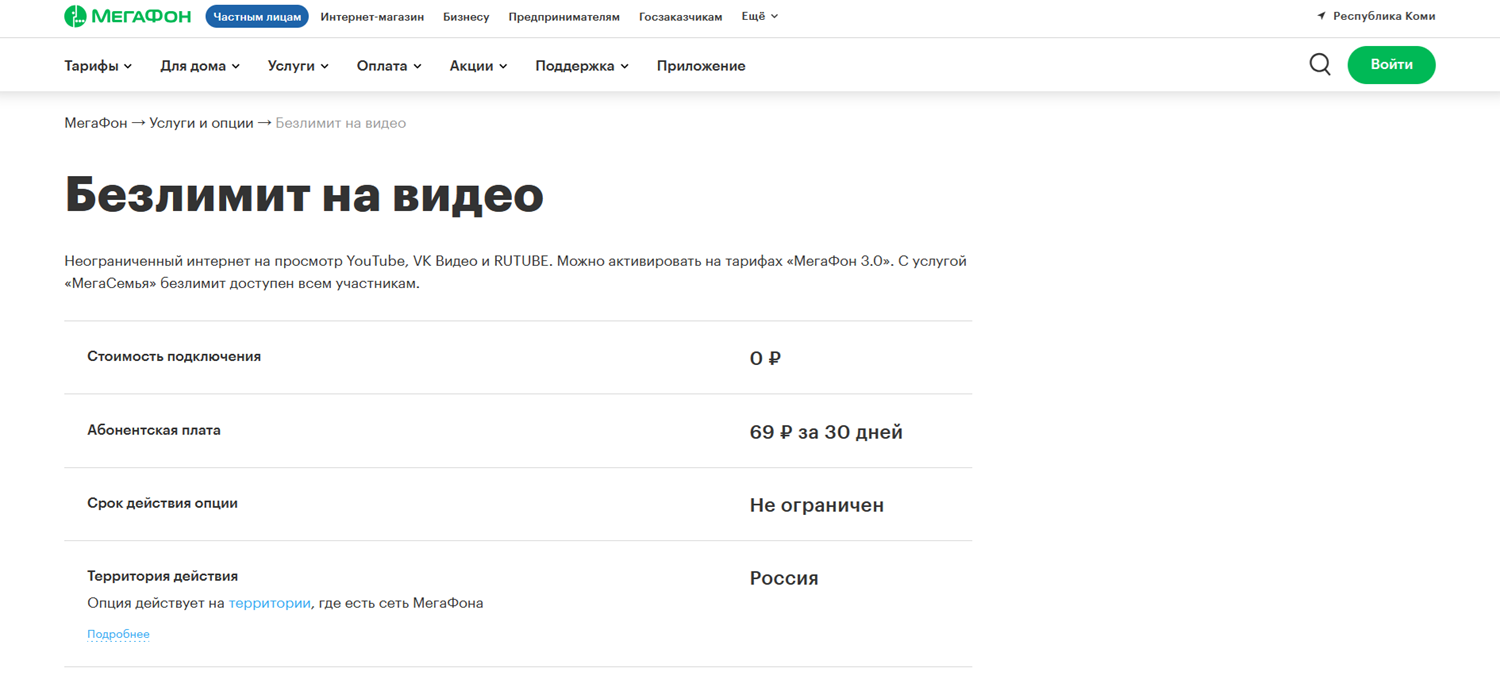Expand the Поддержка menu

tap(582, 66)
